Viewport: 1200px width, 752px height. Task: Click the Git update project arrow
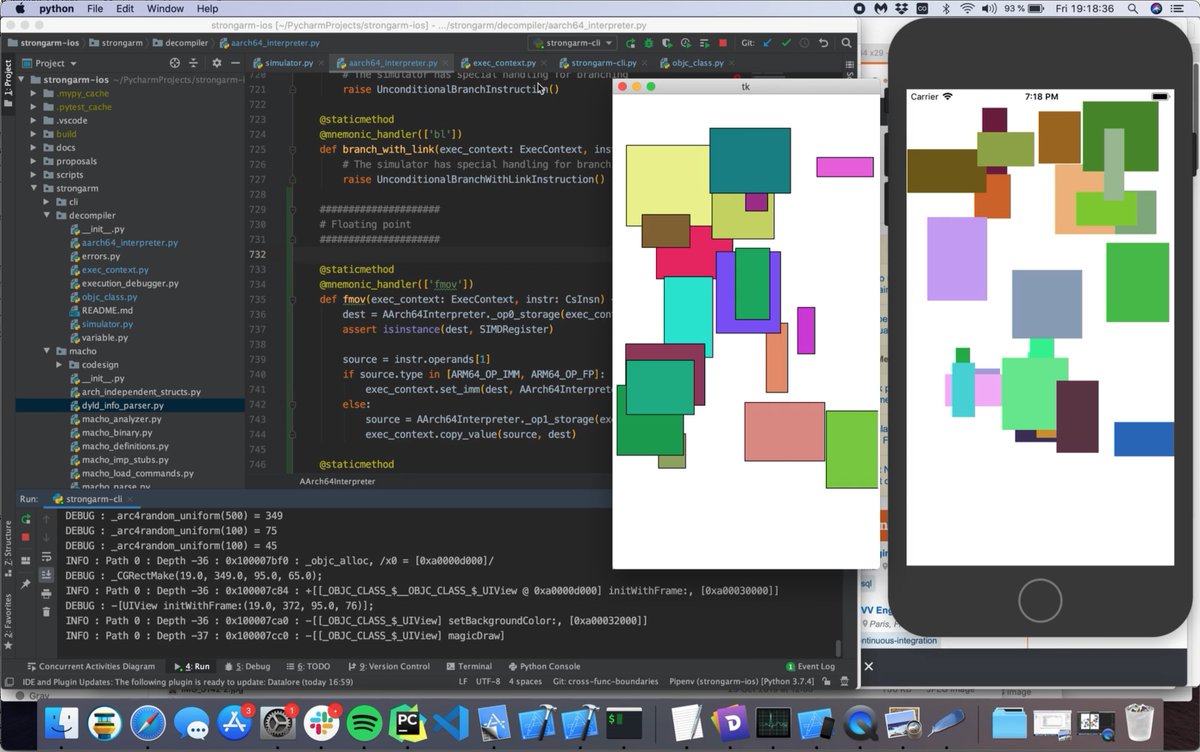tap(767, 44)
